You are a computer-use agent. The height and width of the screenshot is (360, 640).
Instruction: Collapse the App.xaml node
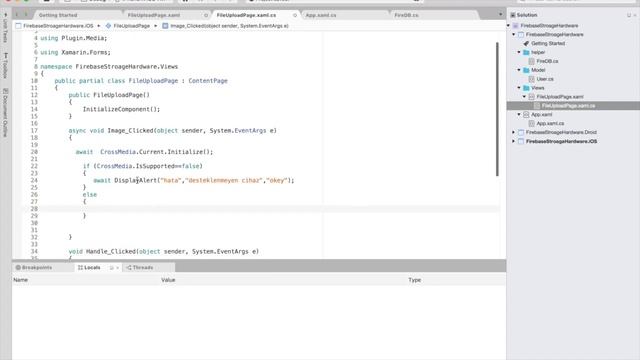coord(519,115)
